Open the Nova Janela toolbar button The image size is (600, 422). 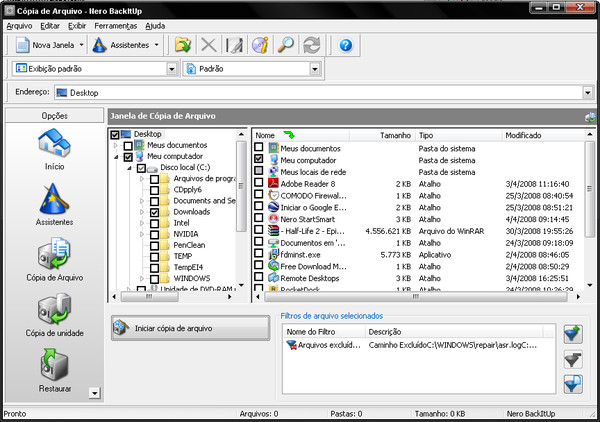click(x=49, y=45)
